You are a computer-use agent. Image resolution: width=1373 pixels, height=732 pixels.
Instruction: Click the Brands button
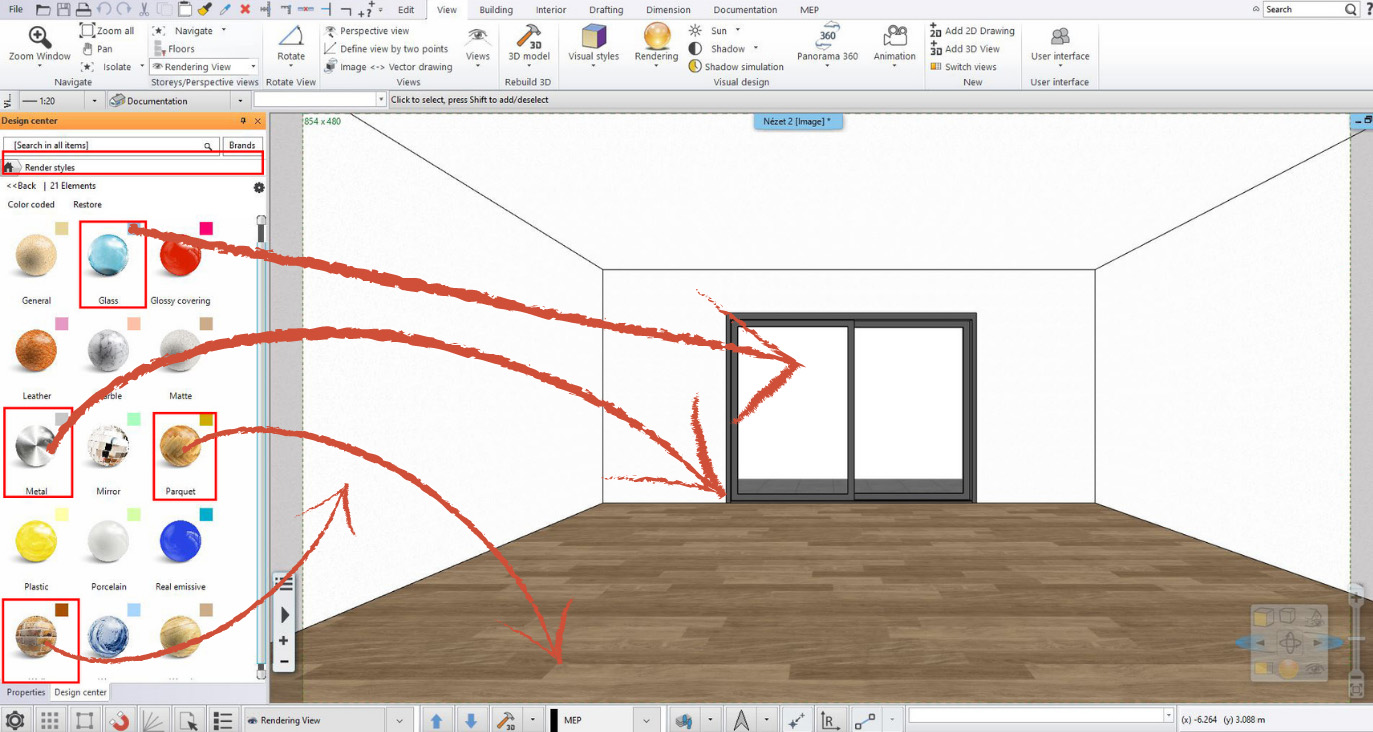242,145
